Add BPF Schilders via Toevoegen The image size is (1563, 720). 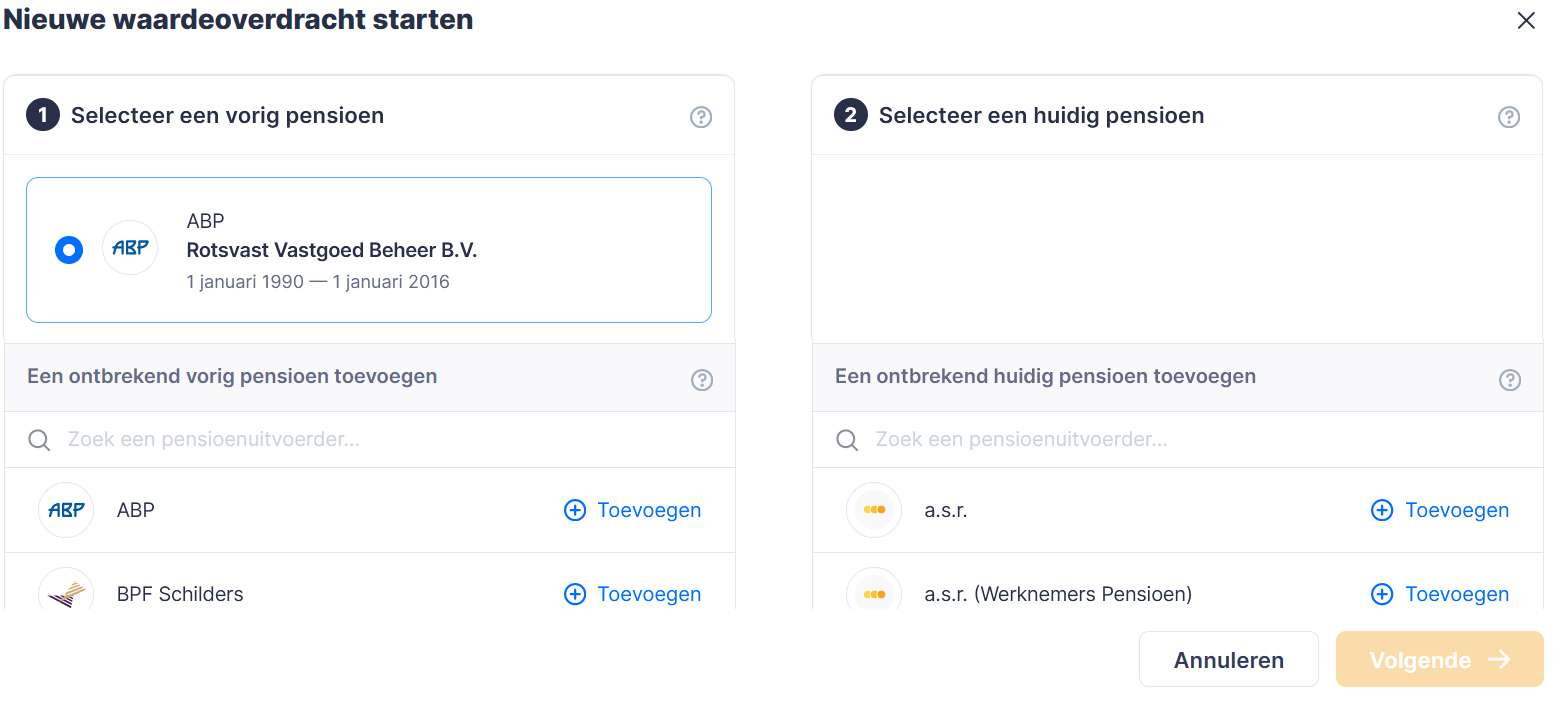(633, 594)
